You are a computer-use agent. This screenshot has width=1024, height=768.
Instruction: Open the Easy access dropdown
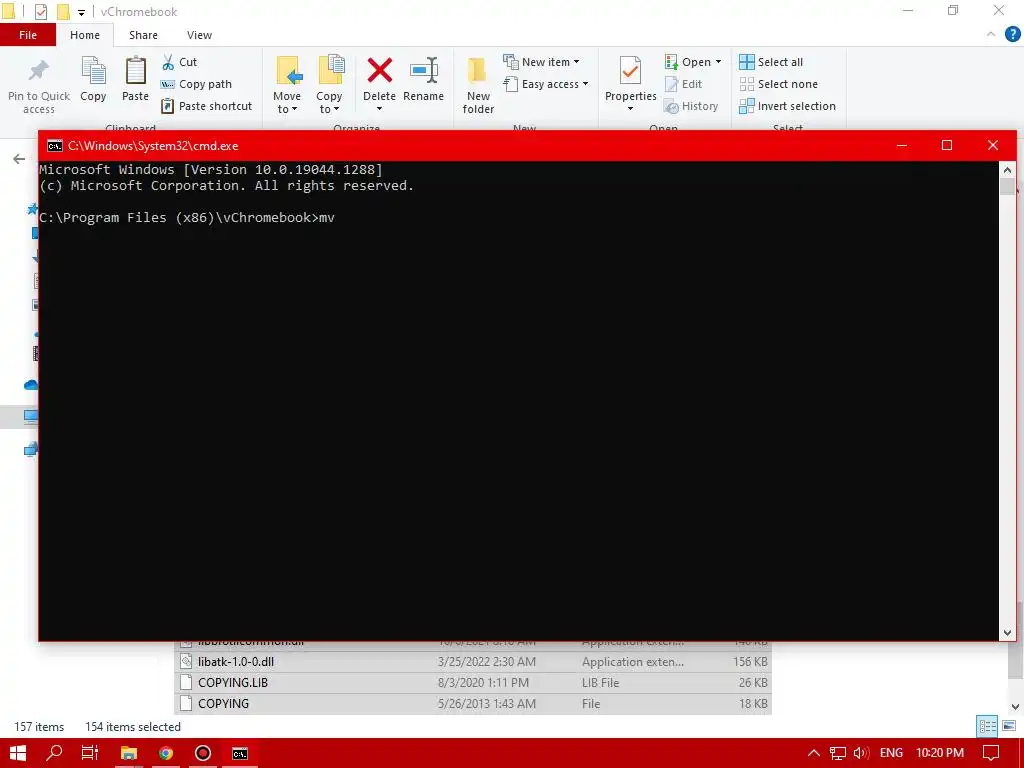546,84
